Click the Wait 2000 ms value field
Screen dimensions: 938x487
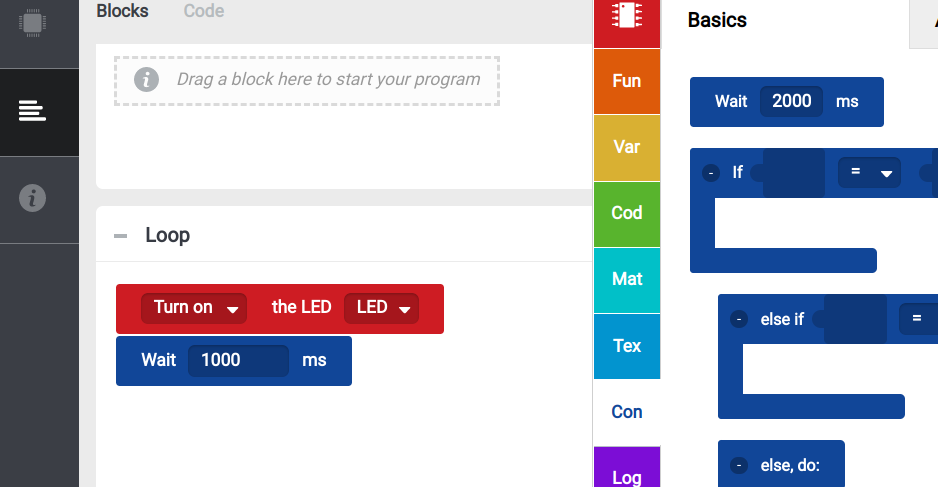792,102
